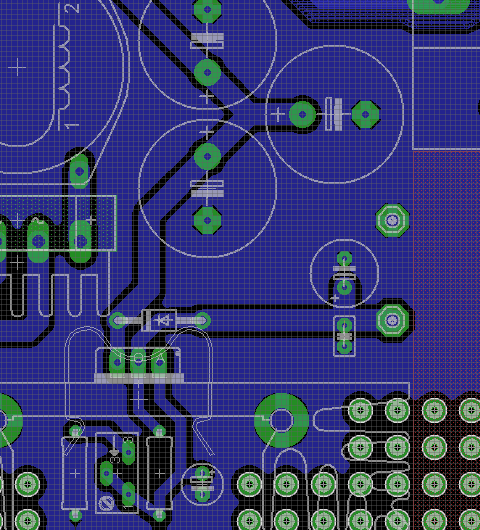Click the diode's left round pad
The width and height of the screenshot is (480, 530).
tap(117, 320)
